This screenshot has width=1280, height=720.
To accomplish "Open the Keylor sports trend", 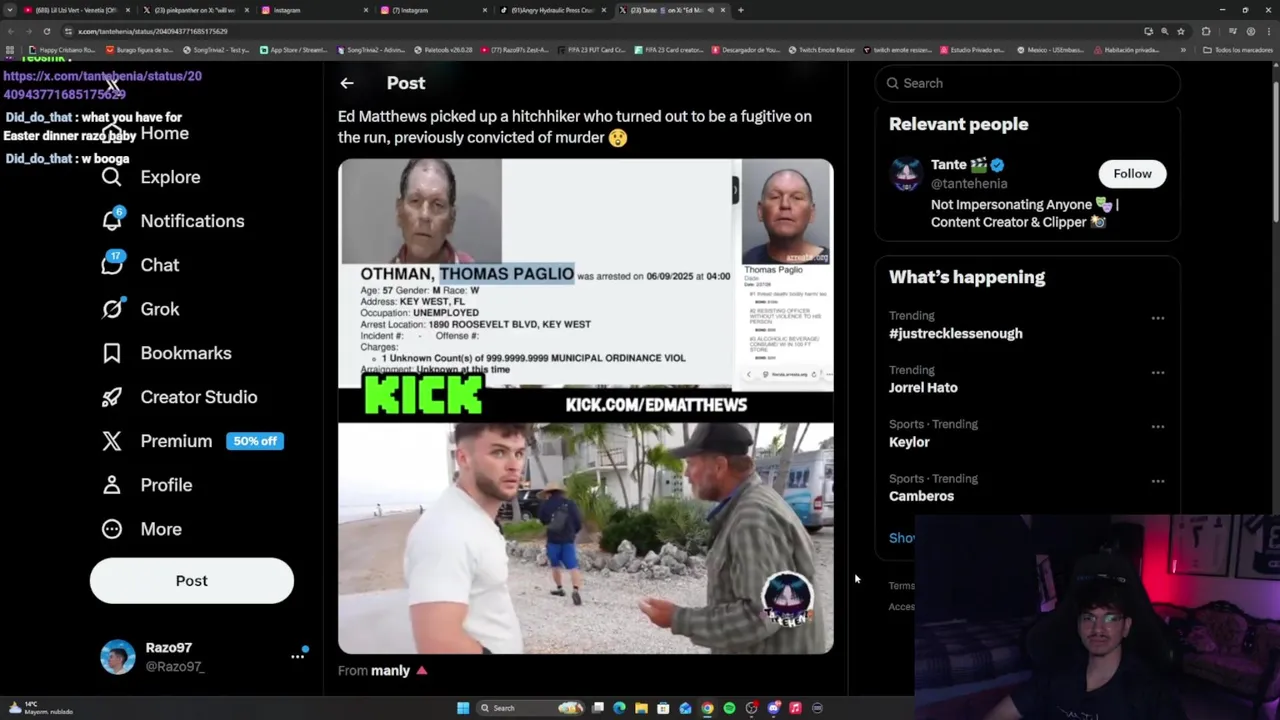I will tap(909, 442).
